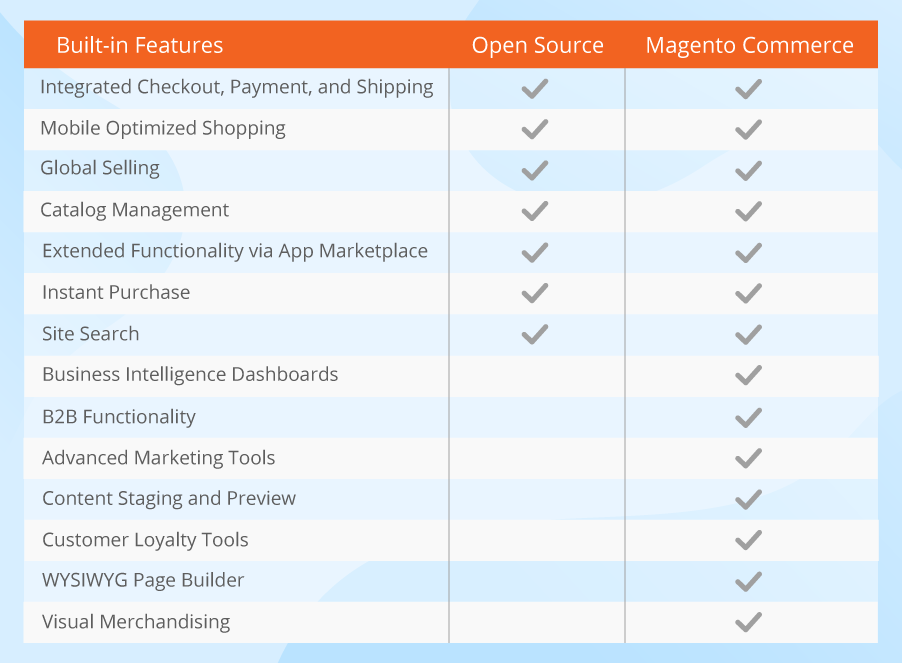
Task: Click empty Open Source cell for B2B Functionality
Action: click(x=537, y=417)
